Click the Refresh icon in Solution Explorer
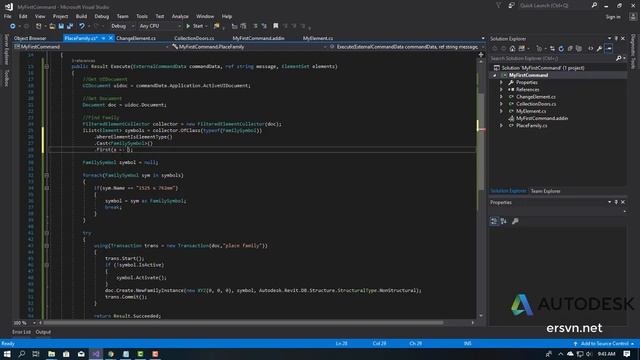The image size is (640, 360). [561, 49]
